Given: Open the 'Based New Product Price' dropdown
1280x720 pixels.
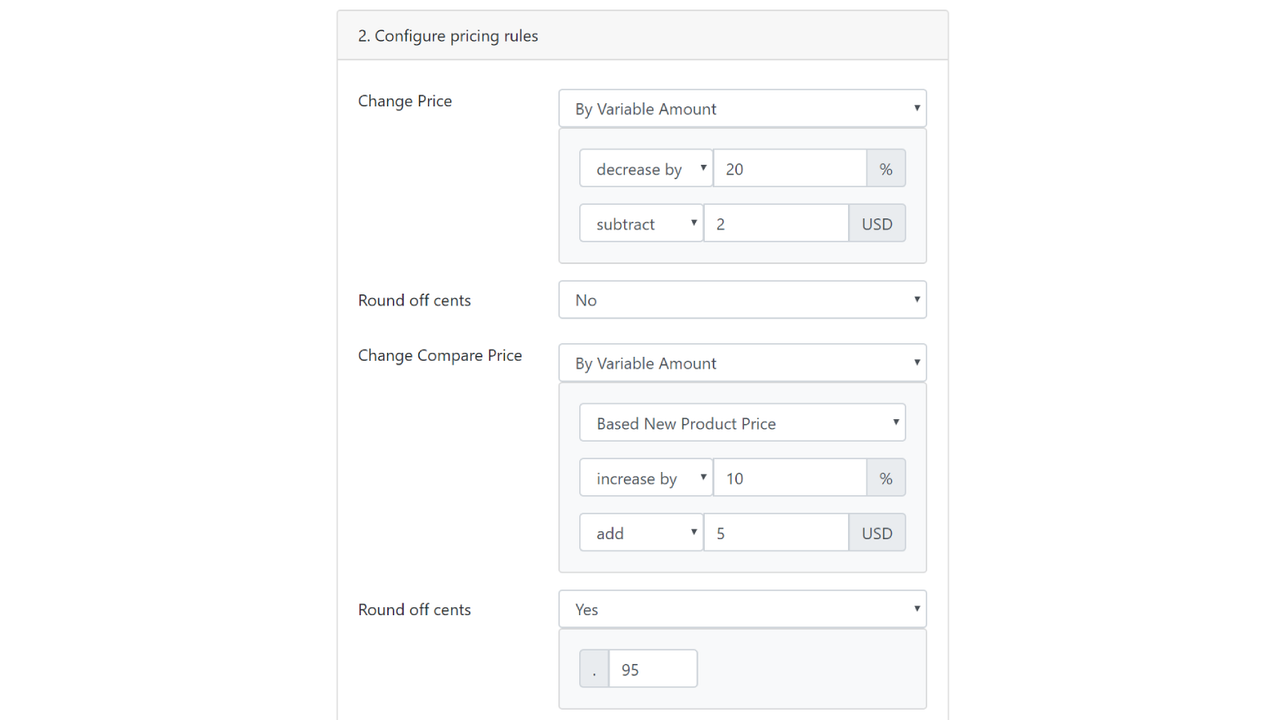Looking at the screenshot, I should pyautogui.click(x=742, y=422).
